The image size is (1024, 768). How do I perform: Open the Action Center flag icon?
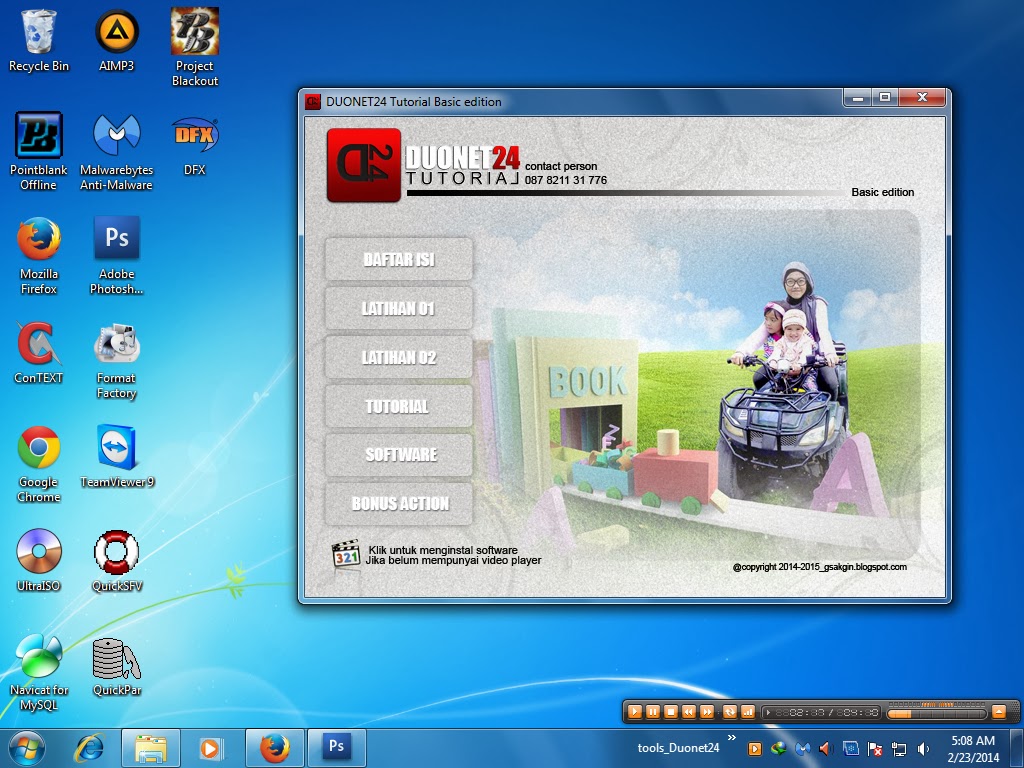coord(874,749)
